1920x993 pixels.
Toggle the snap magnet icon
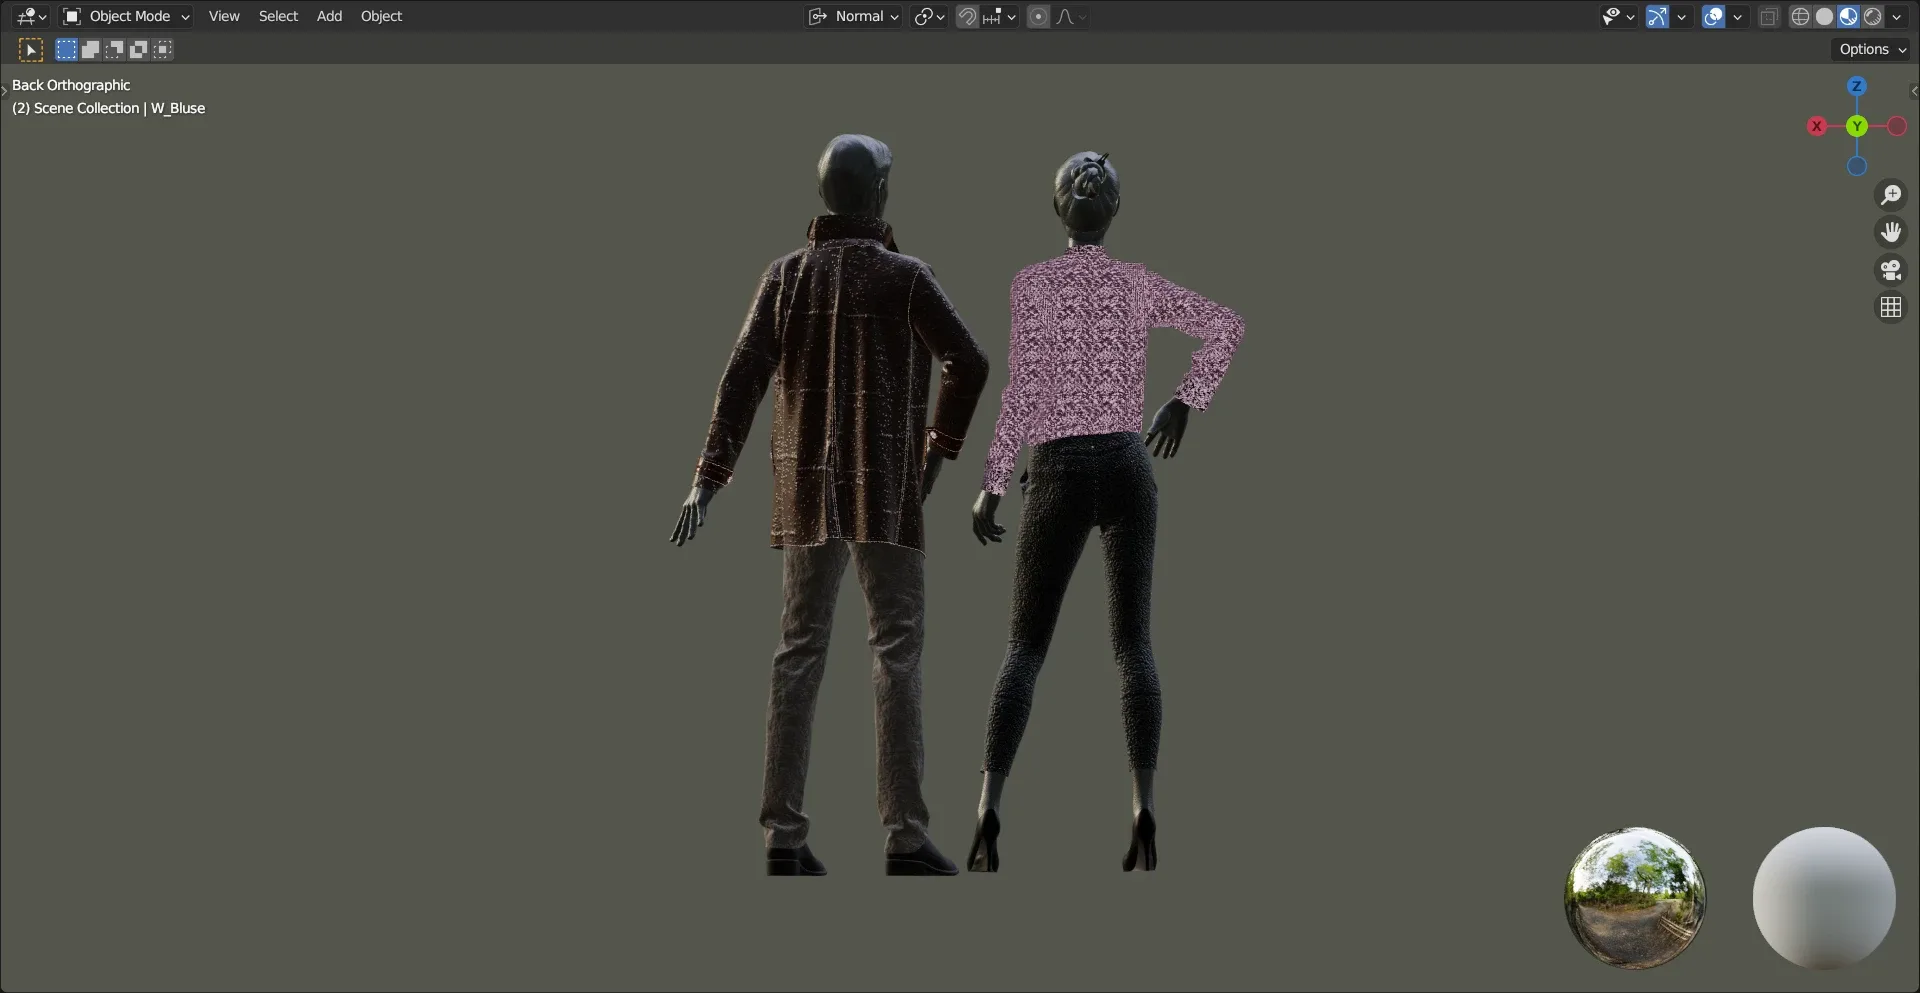[967, 16]
